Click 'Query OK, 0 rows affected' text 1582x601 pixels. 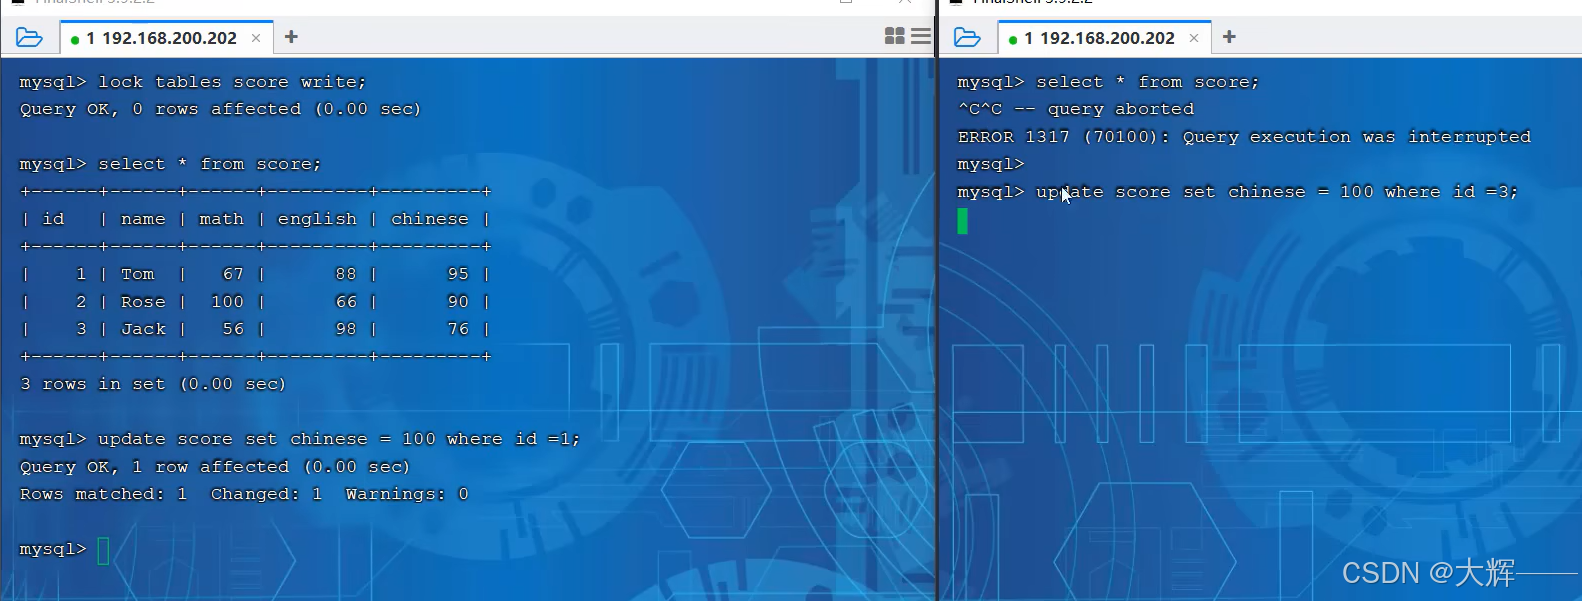click(220, 109)
